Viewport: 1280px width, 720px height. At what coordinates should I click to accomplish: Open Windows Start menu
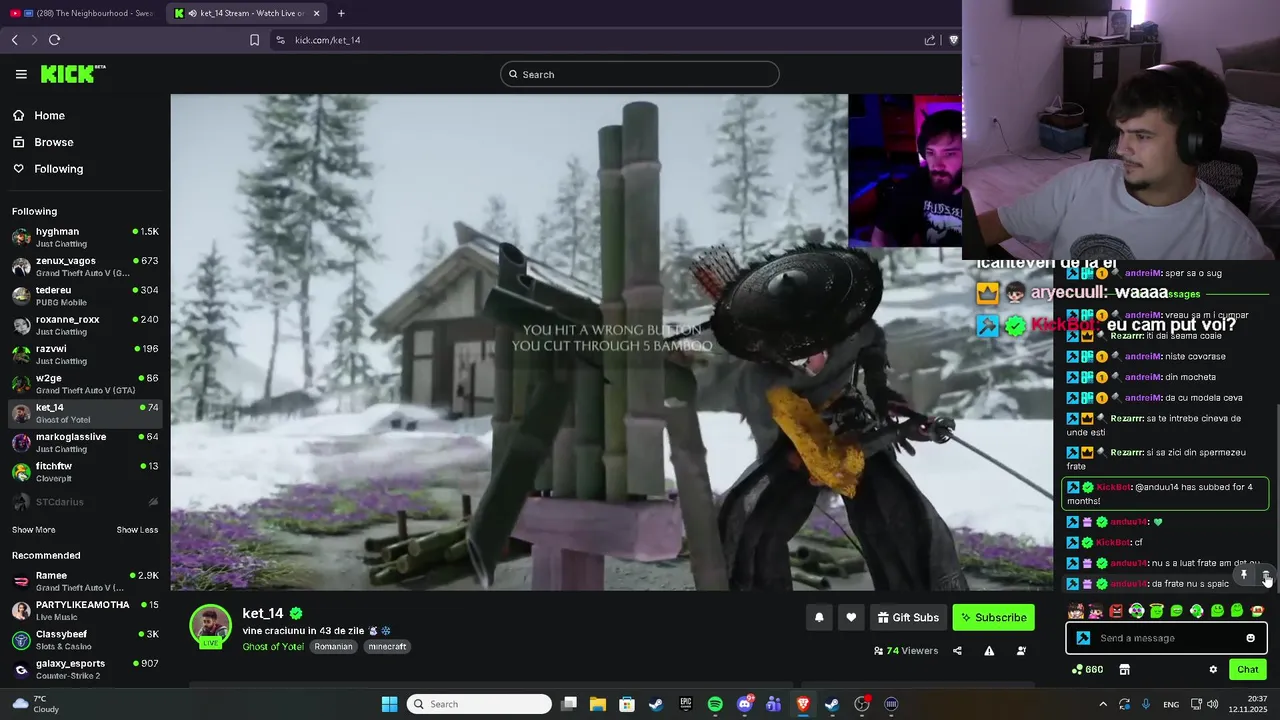pyautogui.click(x=389, y=704)
